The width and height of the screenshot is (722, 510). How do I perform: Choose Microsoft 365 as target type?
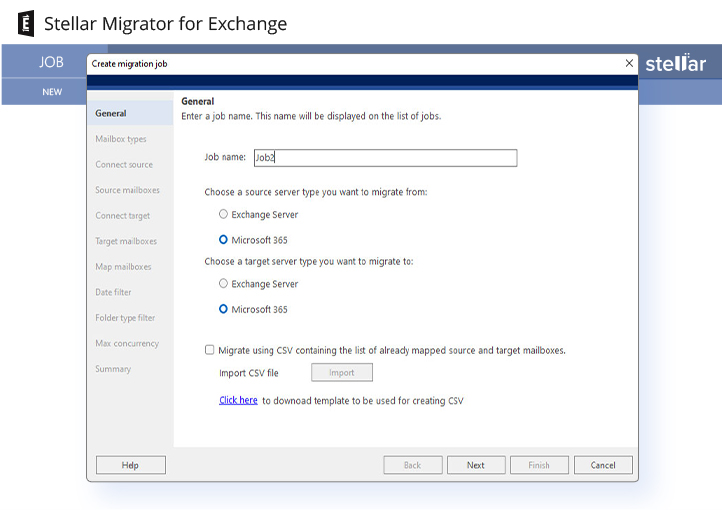coord(224,309)
